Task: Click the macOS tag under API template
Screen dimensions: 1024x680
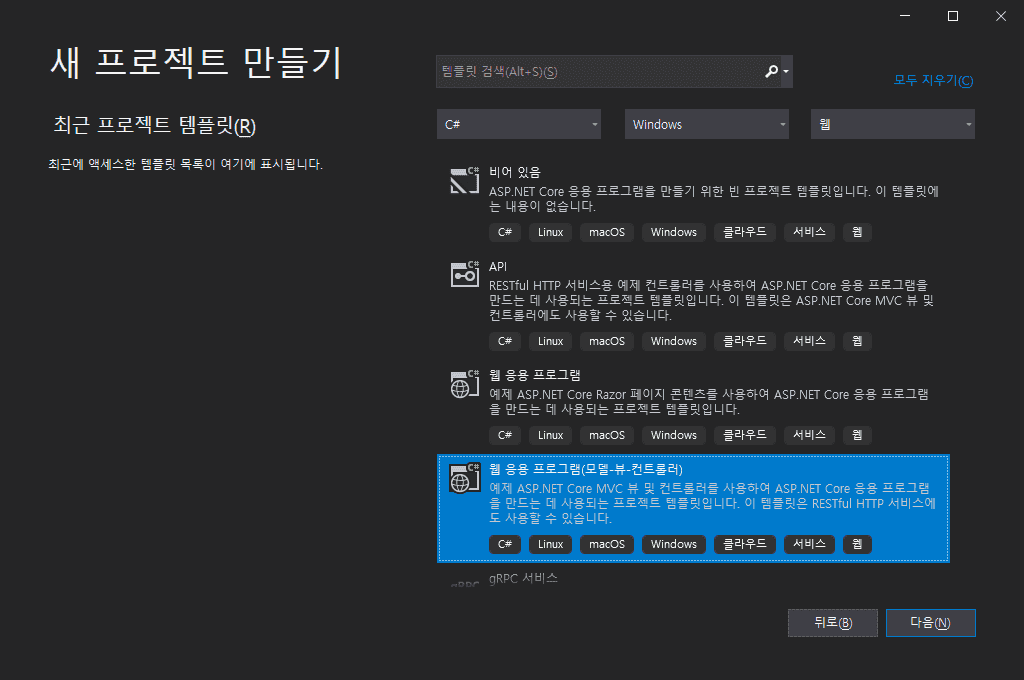Action: [607, 341]
